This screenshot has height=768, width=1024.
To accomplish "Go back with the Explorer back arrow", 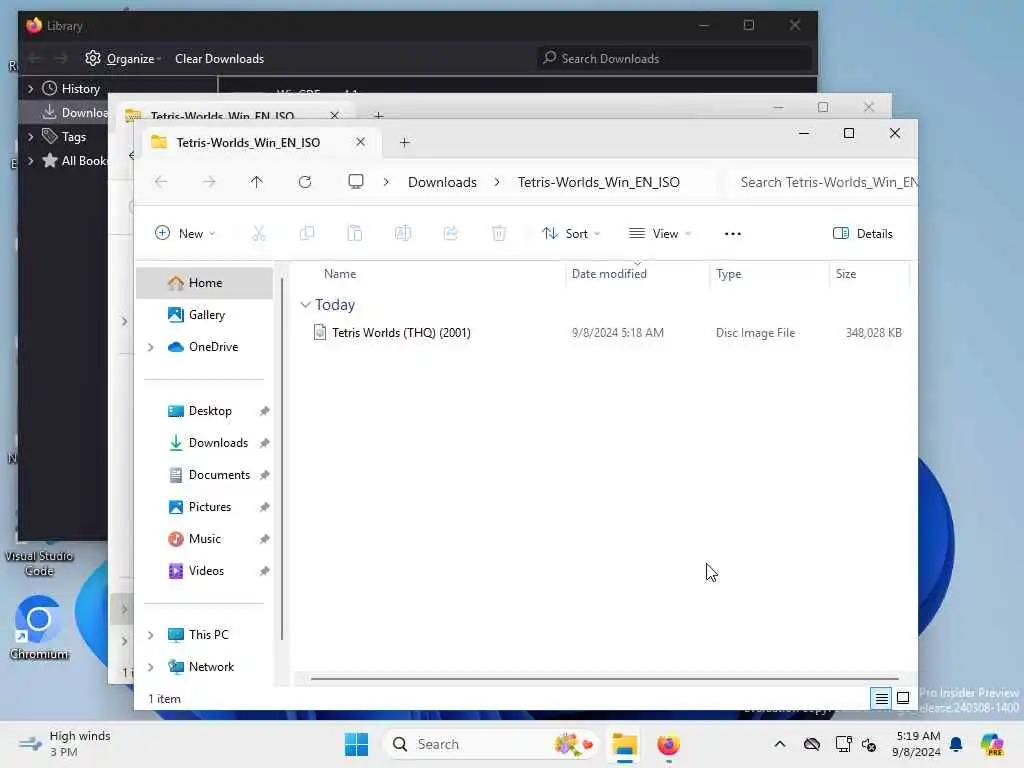I will click(x=161, y=182).
